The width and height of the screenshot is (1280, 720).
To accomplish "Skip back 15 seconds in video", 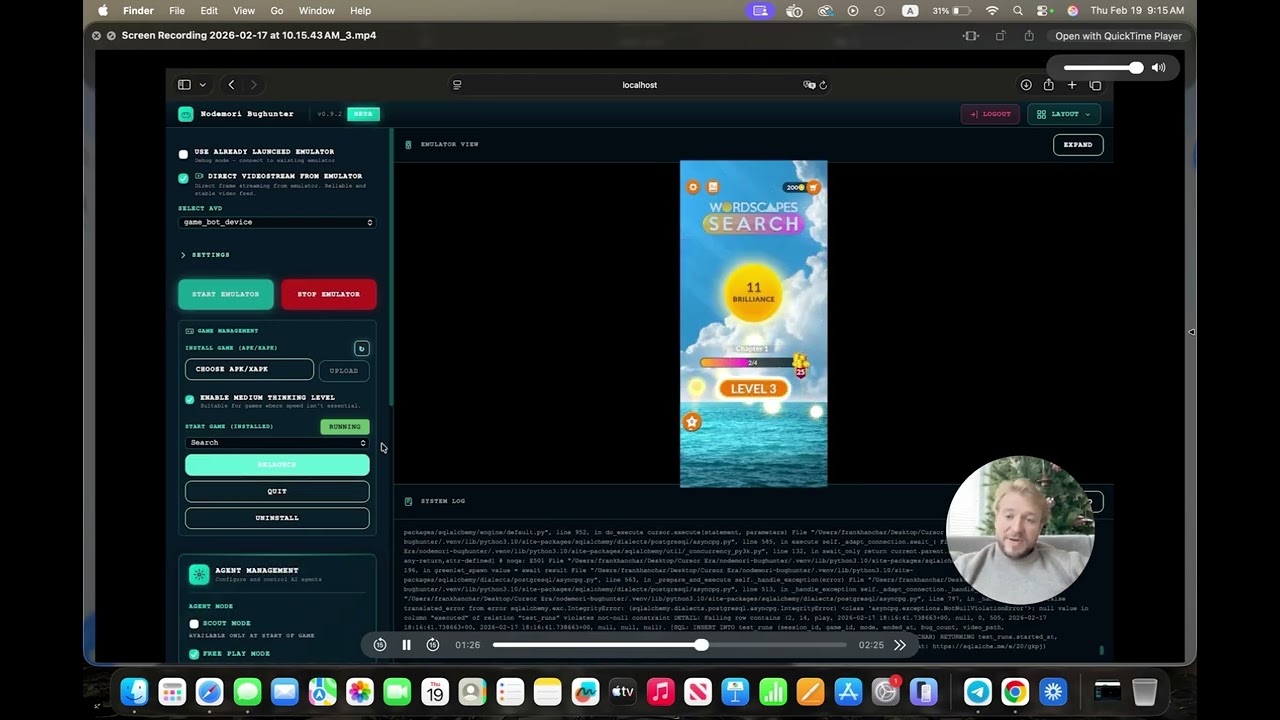I will point(380,645).
